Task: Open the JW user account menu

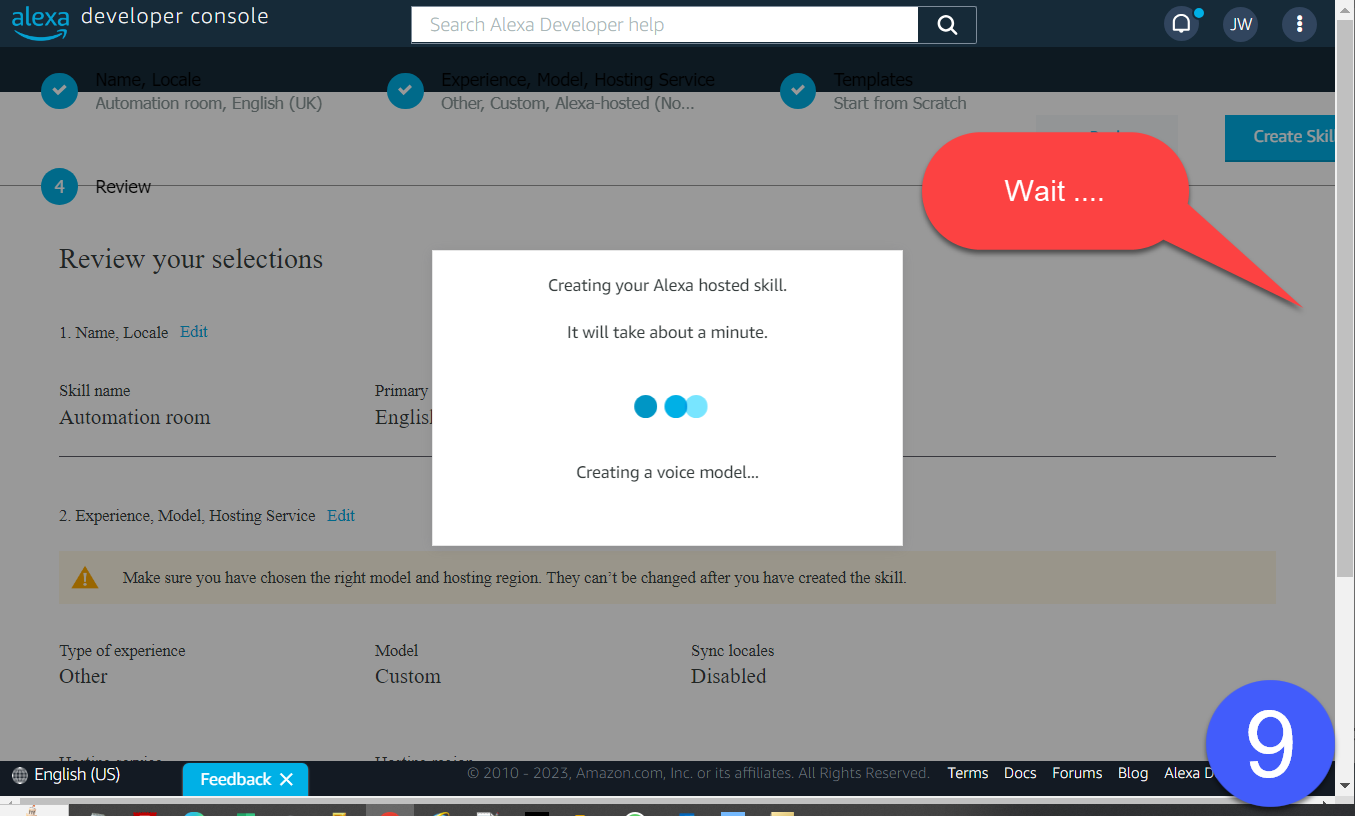Action: 1240,25
